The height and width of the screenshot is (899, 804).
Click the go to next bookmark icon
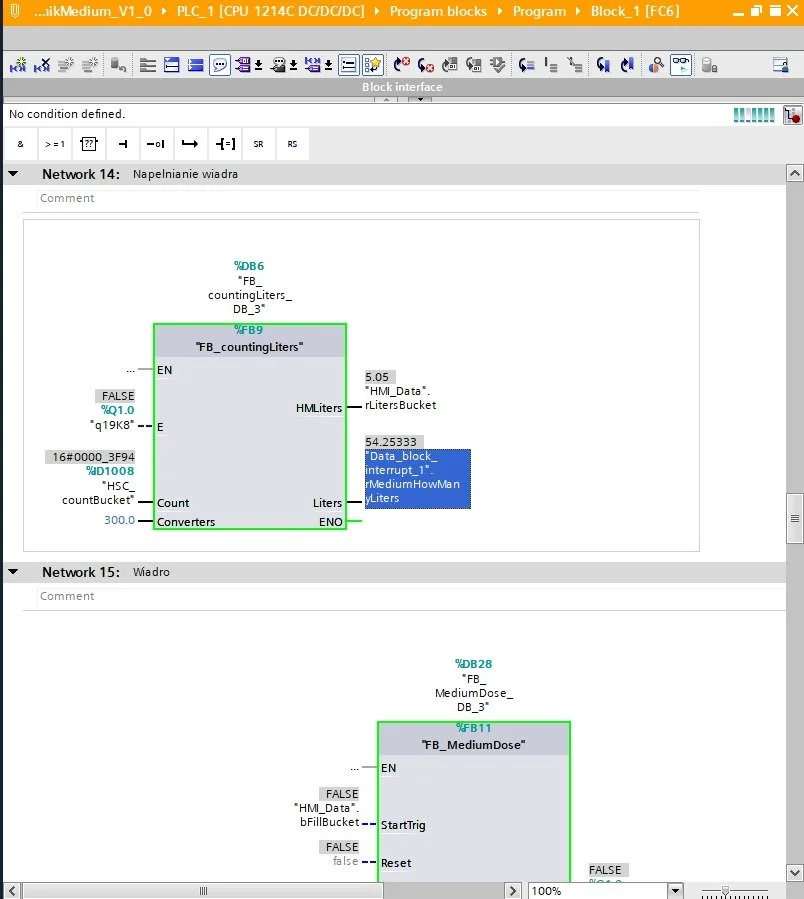click(x=627, y=65)
